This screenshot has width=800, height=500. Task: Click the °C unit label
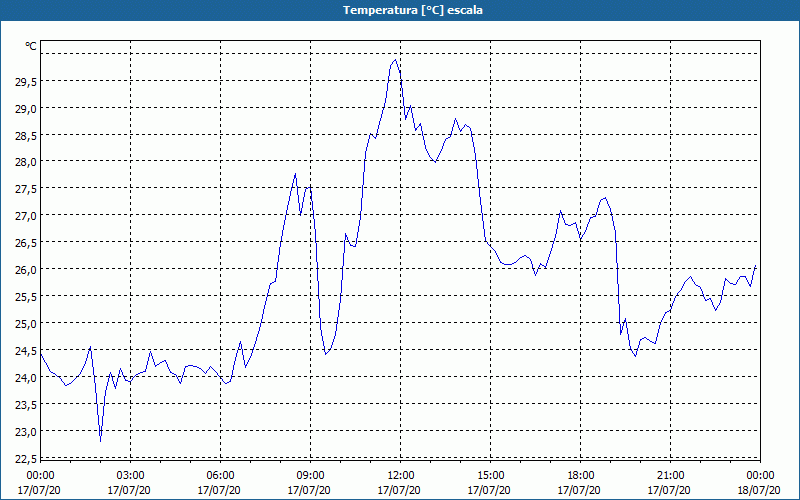(x=31, y=46)
